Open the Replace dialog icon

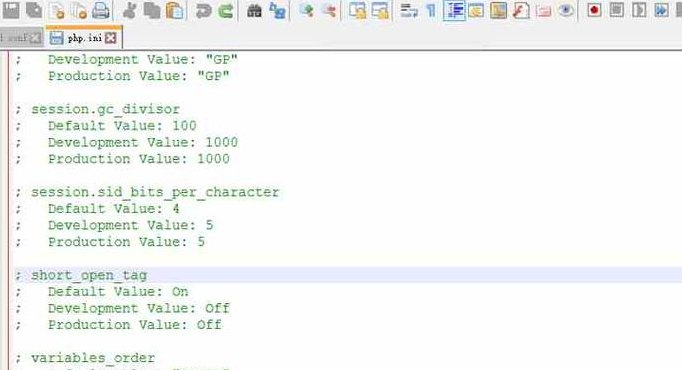click(277, 10)
